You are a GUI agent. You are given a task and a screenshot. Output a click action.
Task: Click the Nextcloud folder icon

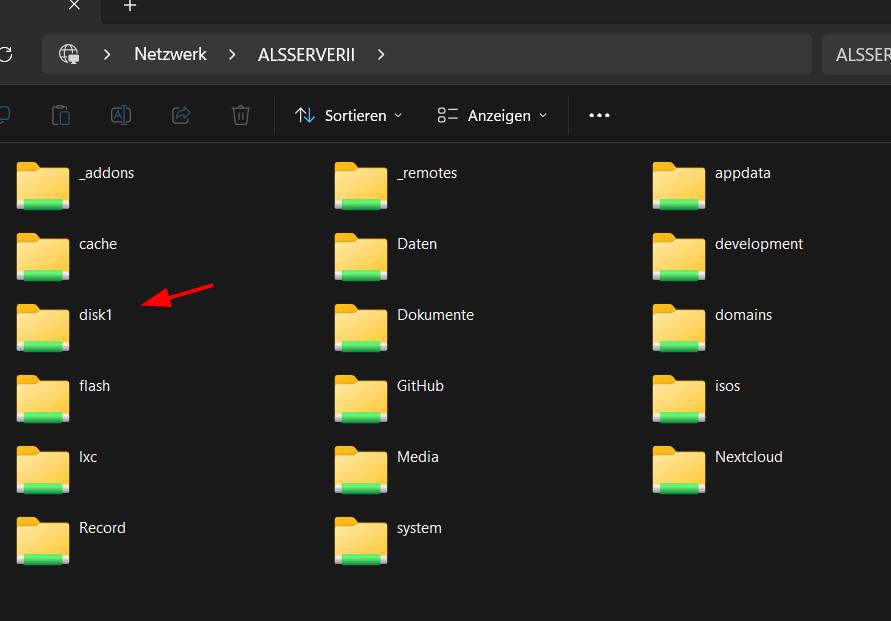(x=679, y=470)
